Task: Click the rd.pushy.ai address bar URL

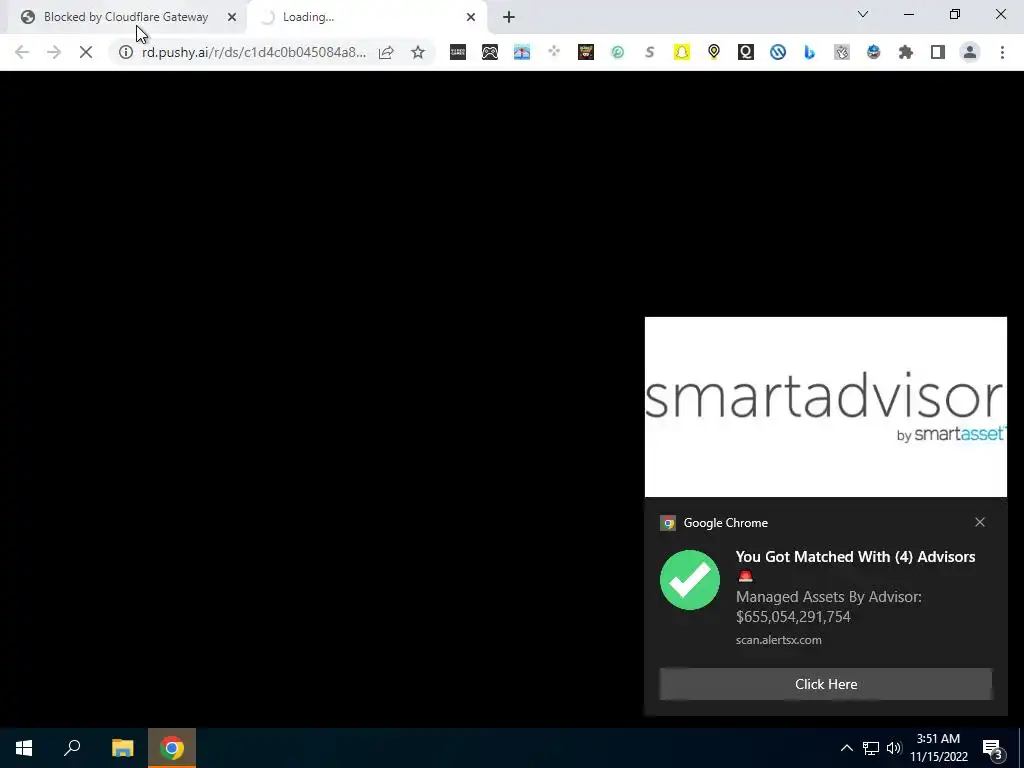Action: pos(254,52)
